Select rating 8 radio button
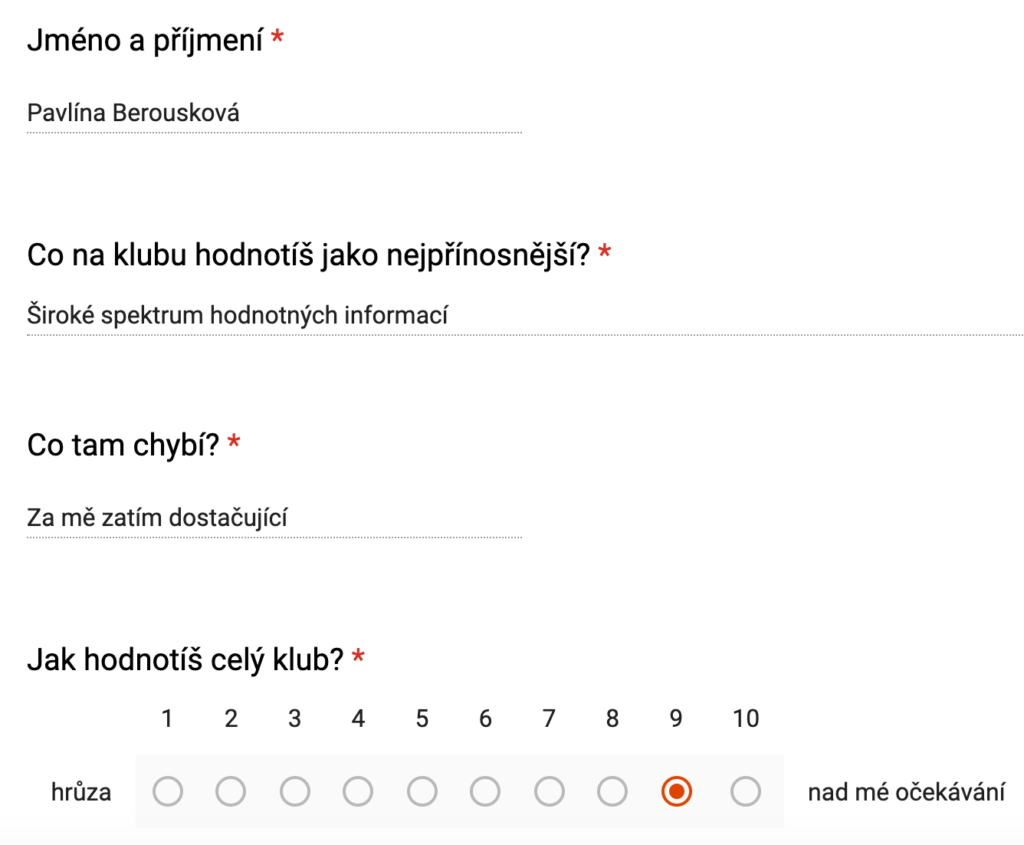 (612, 791)
